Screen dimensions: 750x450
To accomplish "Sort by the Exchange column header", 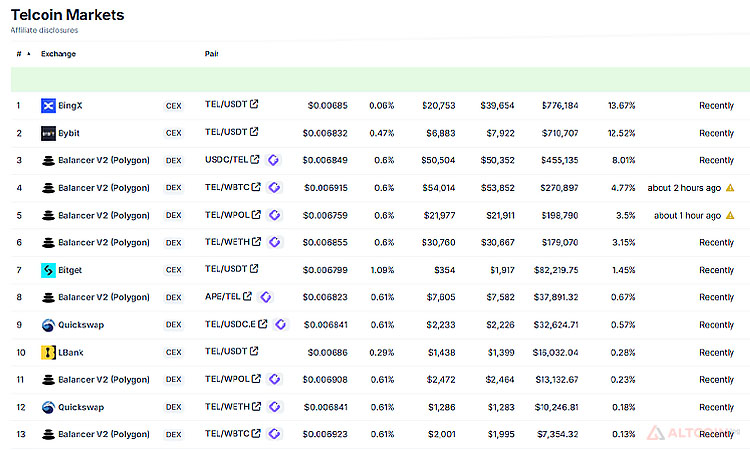I will pos(58,54).
